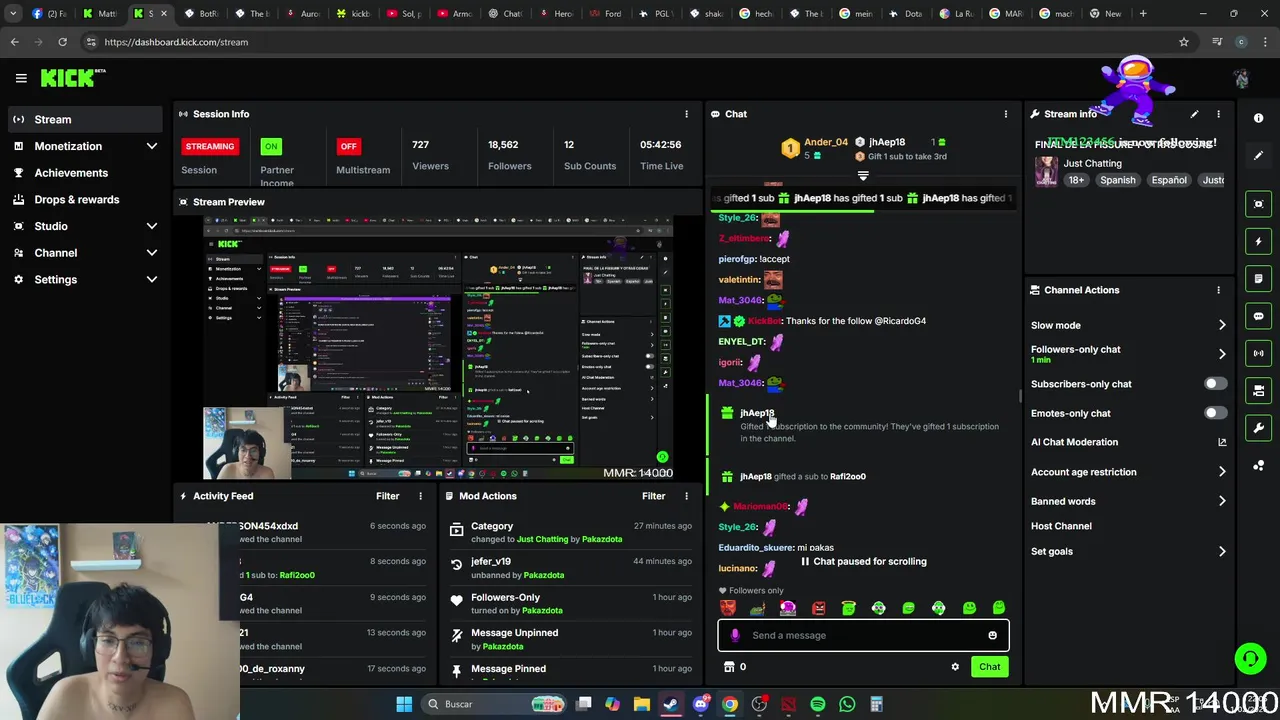
Task: Click Filter in Mod Actions
Action: point(653,496)
